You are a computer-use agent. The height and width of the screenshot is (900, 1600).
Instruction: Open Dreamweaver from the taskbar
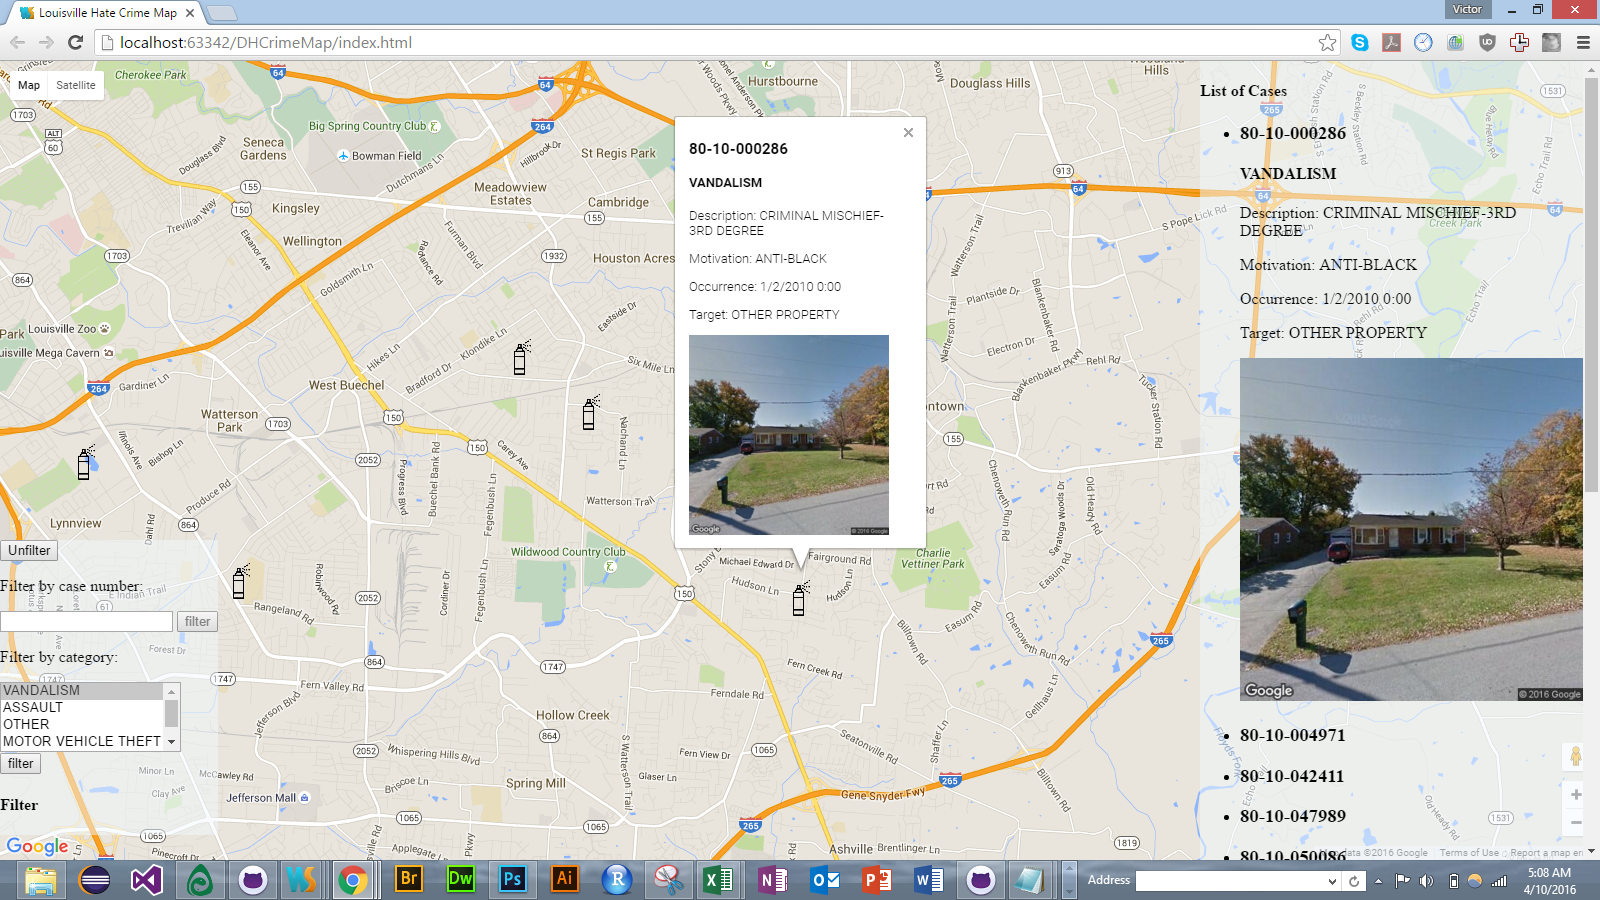coord(460,880)
